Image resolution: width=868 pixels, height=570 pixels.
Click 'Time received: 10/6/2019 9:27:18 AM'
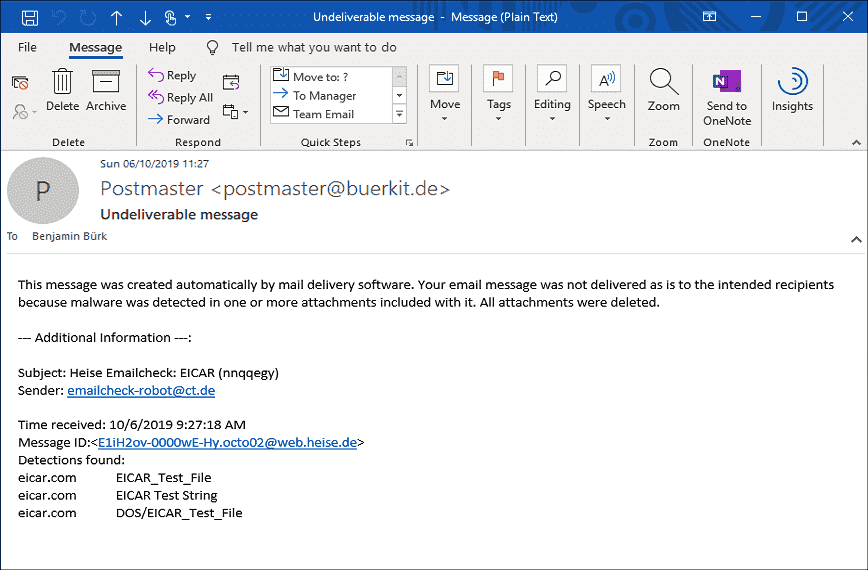(x=132, y=425)
